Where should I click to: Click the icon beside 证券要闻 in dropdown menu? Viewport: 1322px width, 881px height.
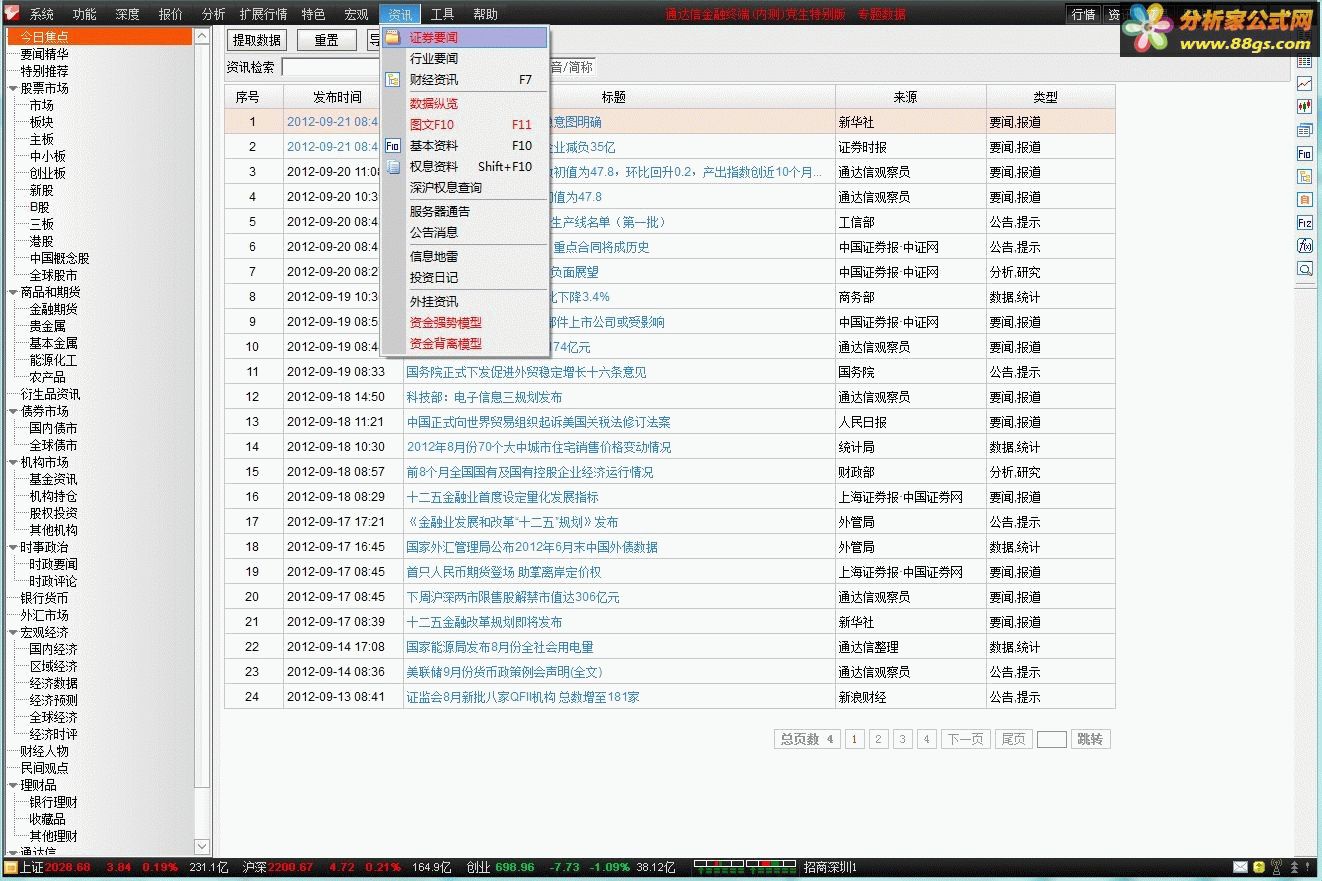pos(393,37)
